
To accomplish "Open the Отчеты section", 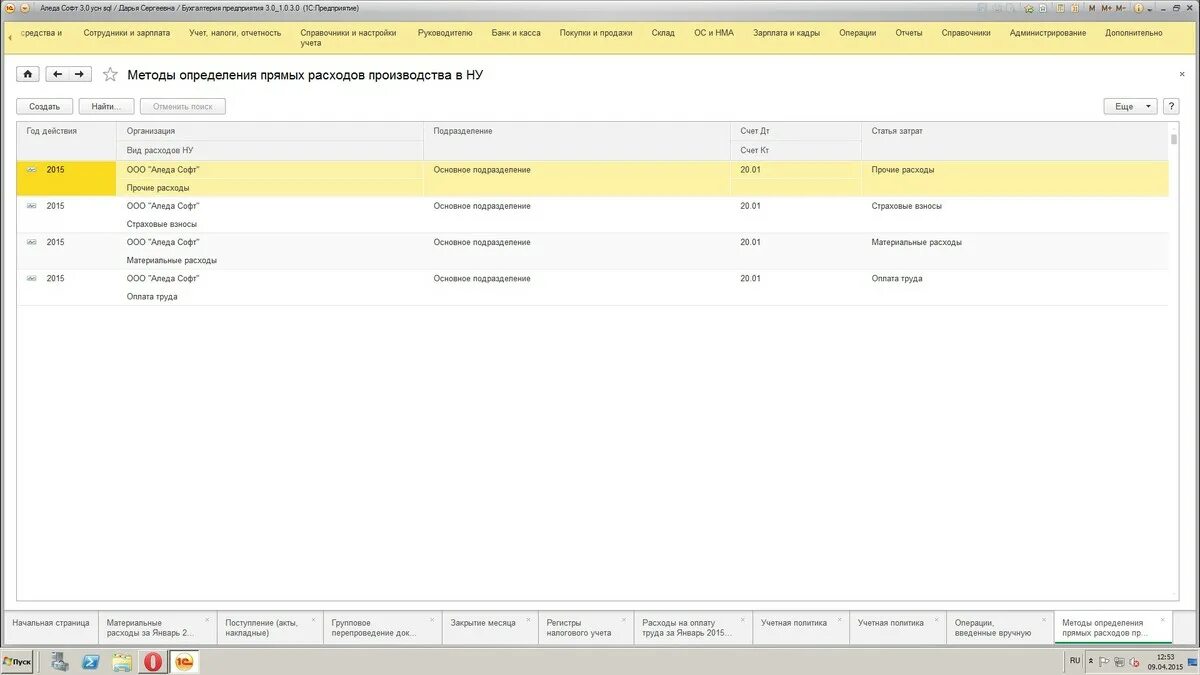I will 909,33.
